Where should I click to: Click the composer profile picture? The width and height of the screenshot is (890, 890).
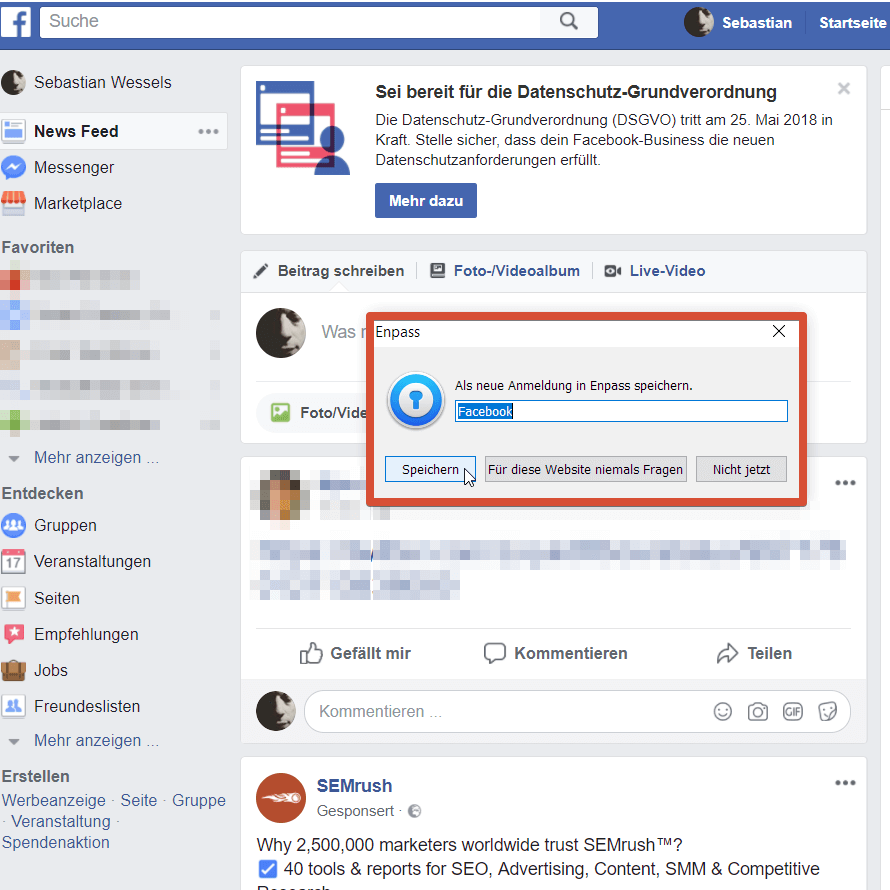[x=281, y=333]
